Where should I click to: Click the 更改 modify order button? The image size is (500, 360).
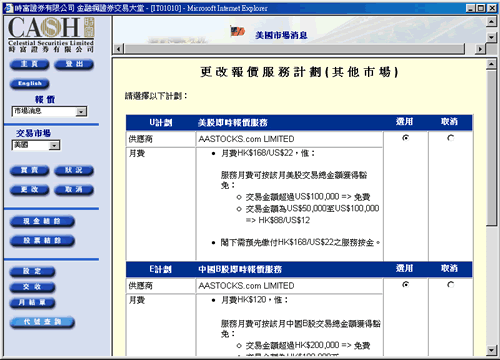[x=30, y=190]
